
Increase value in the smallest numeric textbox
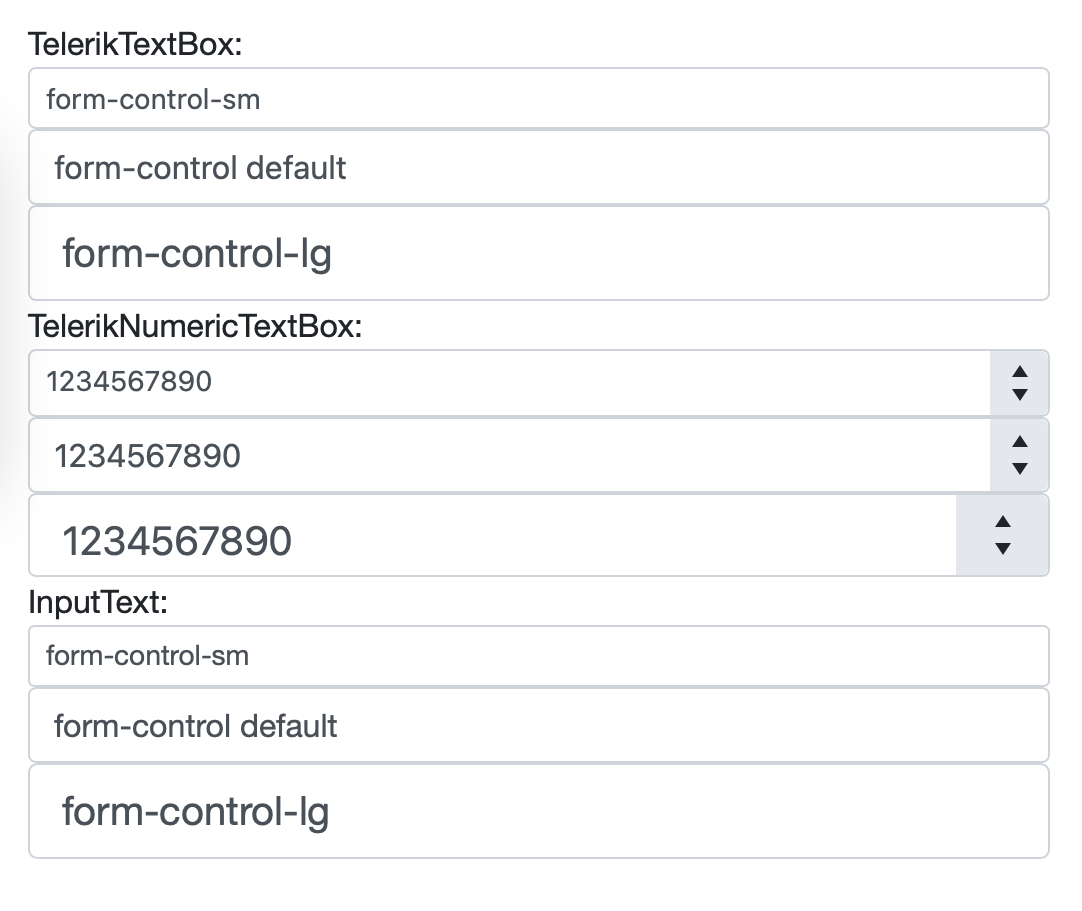[1019, 372]
